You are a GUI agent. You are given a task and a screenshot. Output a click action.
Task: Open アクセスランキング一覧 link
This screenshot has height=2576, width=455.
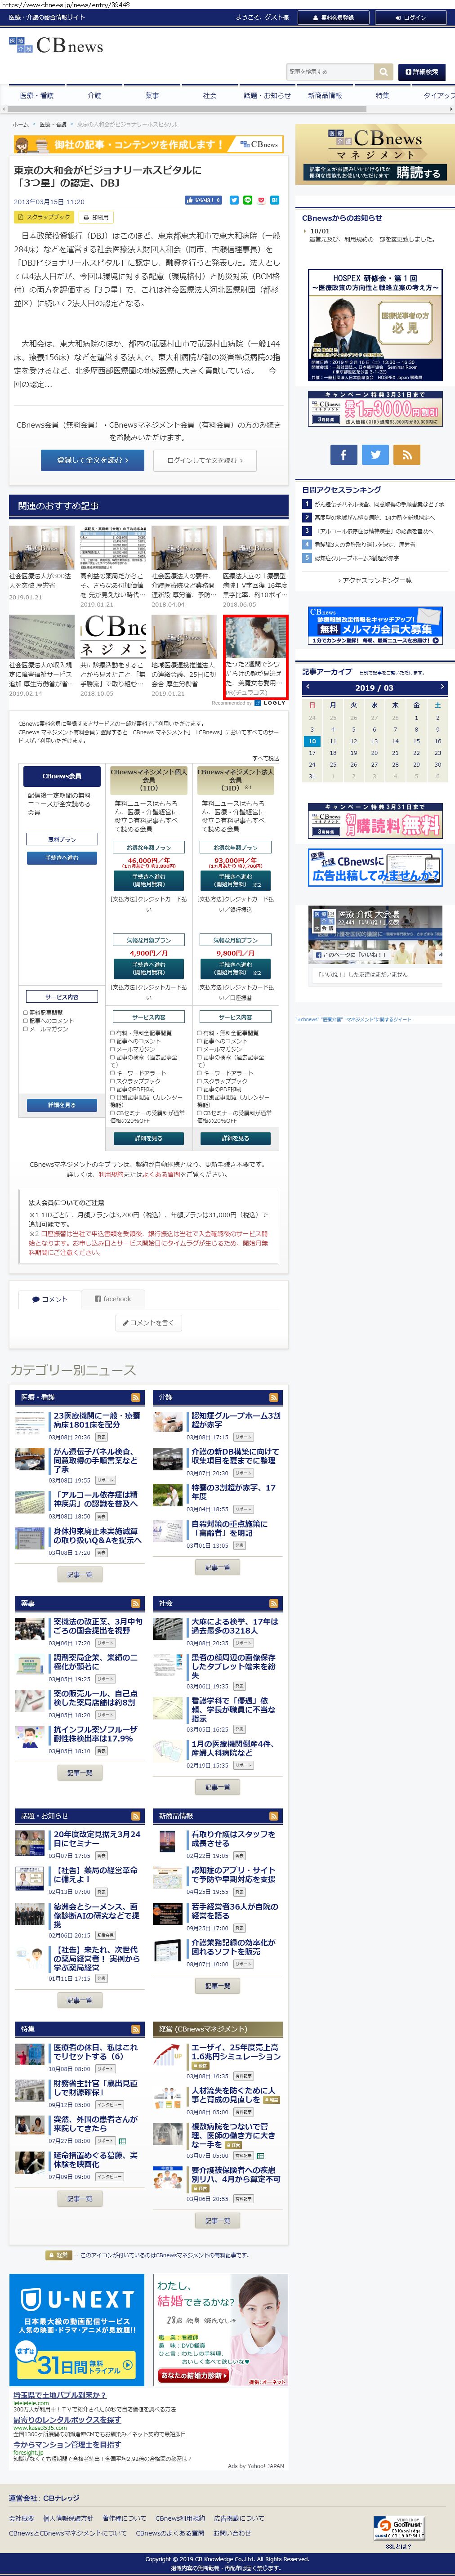point(375,580)
